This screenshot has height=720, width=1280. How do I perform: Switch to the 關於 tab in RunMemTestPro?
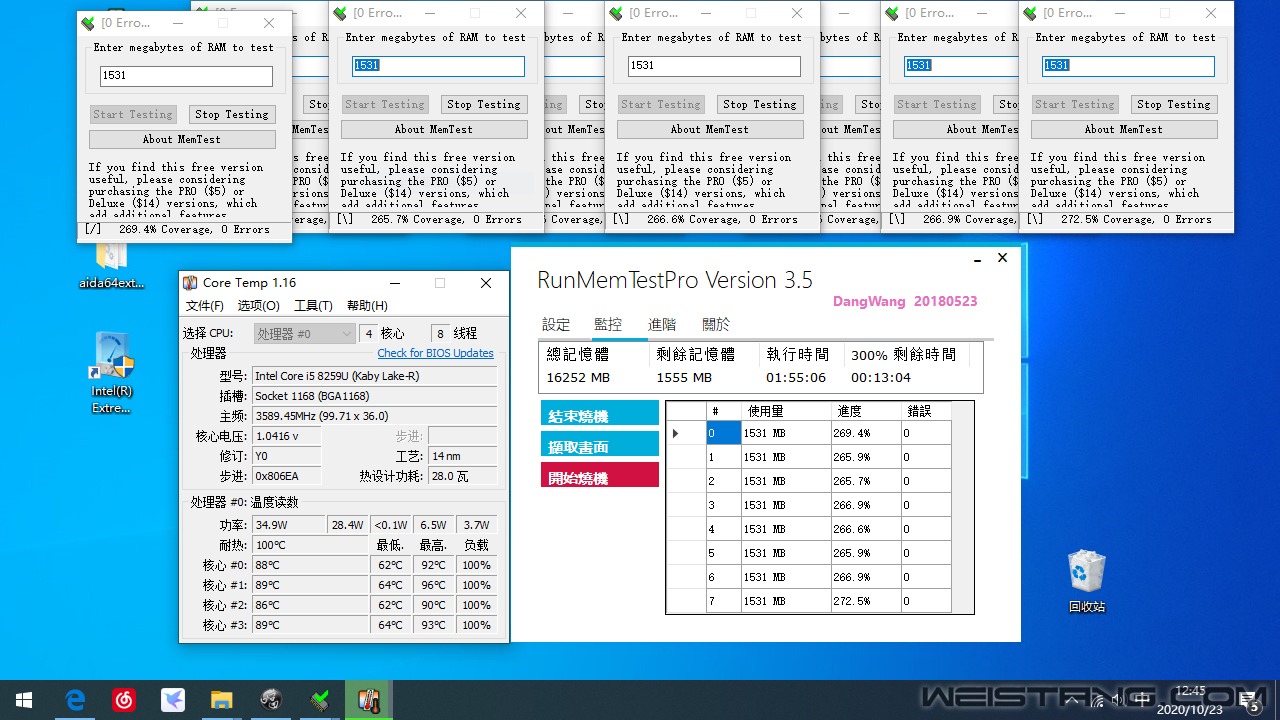pyautogui.click(x=716, y=324)
